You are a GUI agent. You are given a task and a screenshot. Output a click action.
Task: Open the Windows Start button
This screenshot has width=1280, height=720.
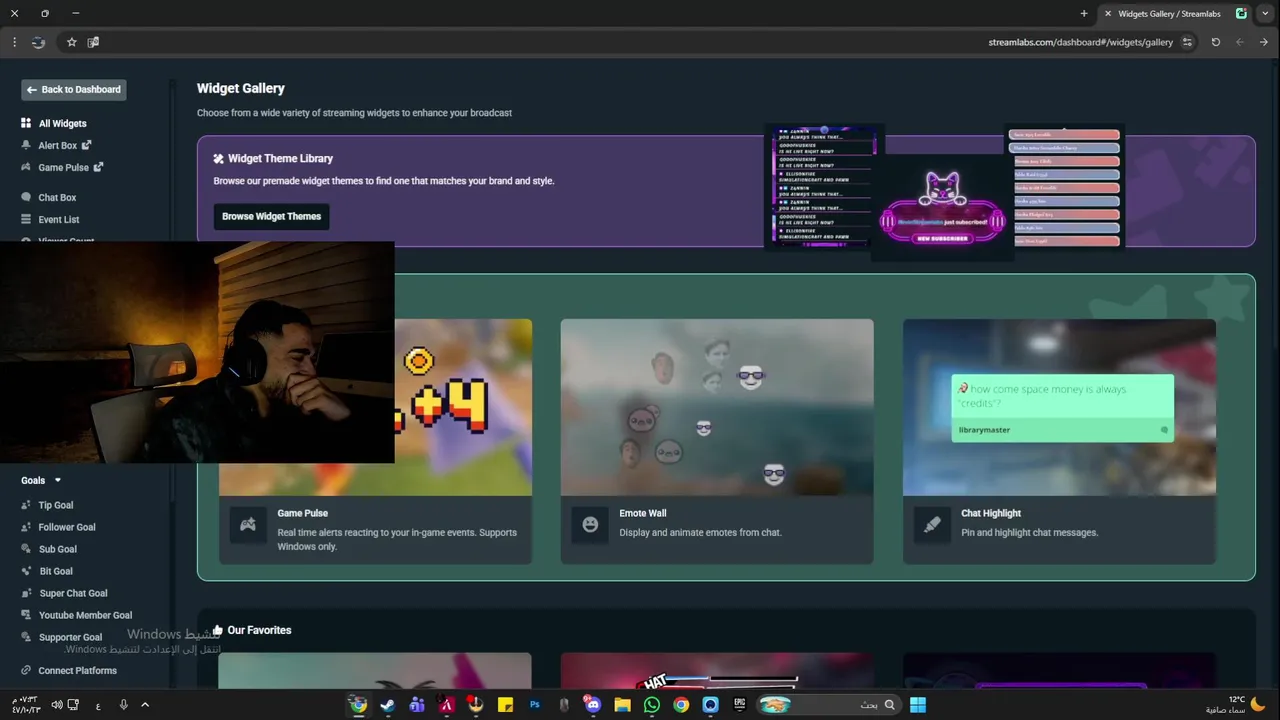point(917,705)
